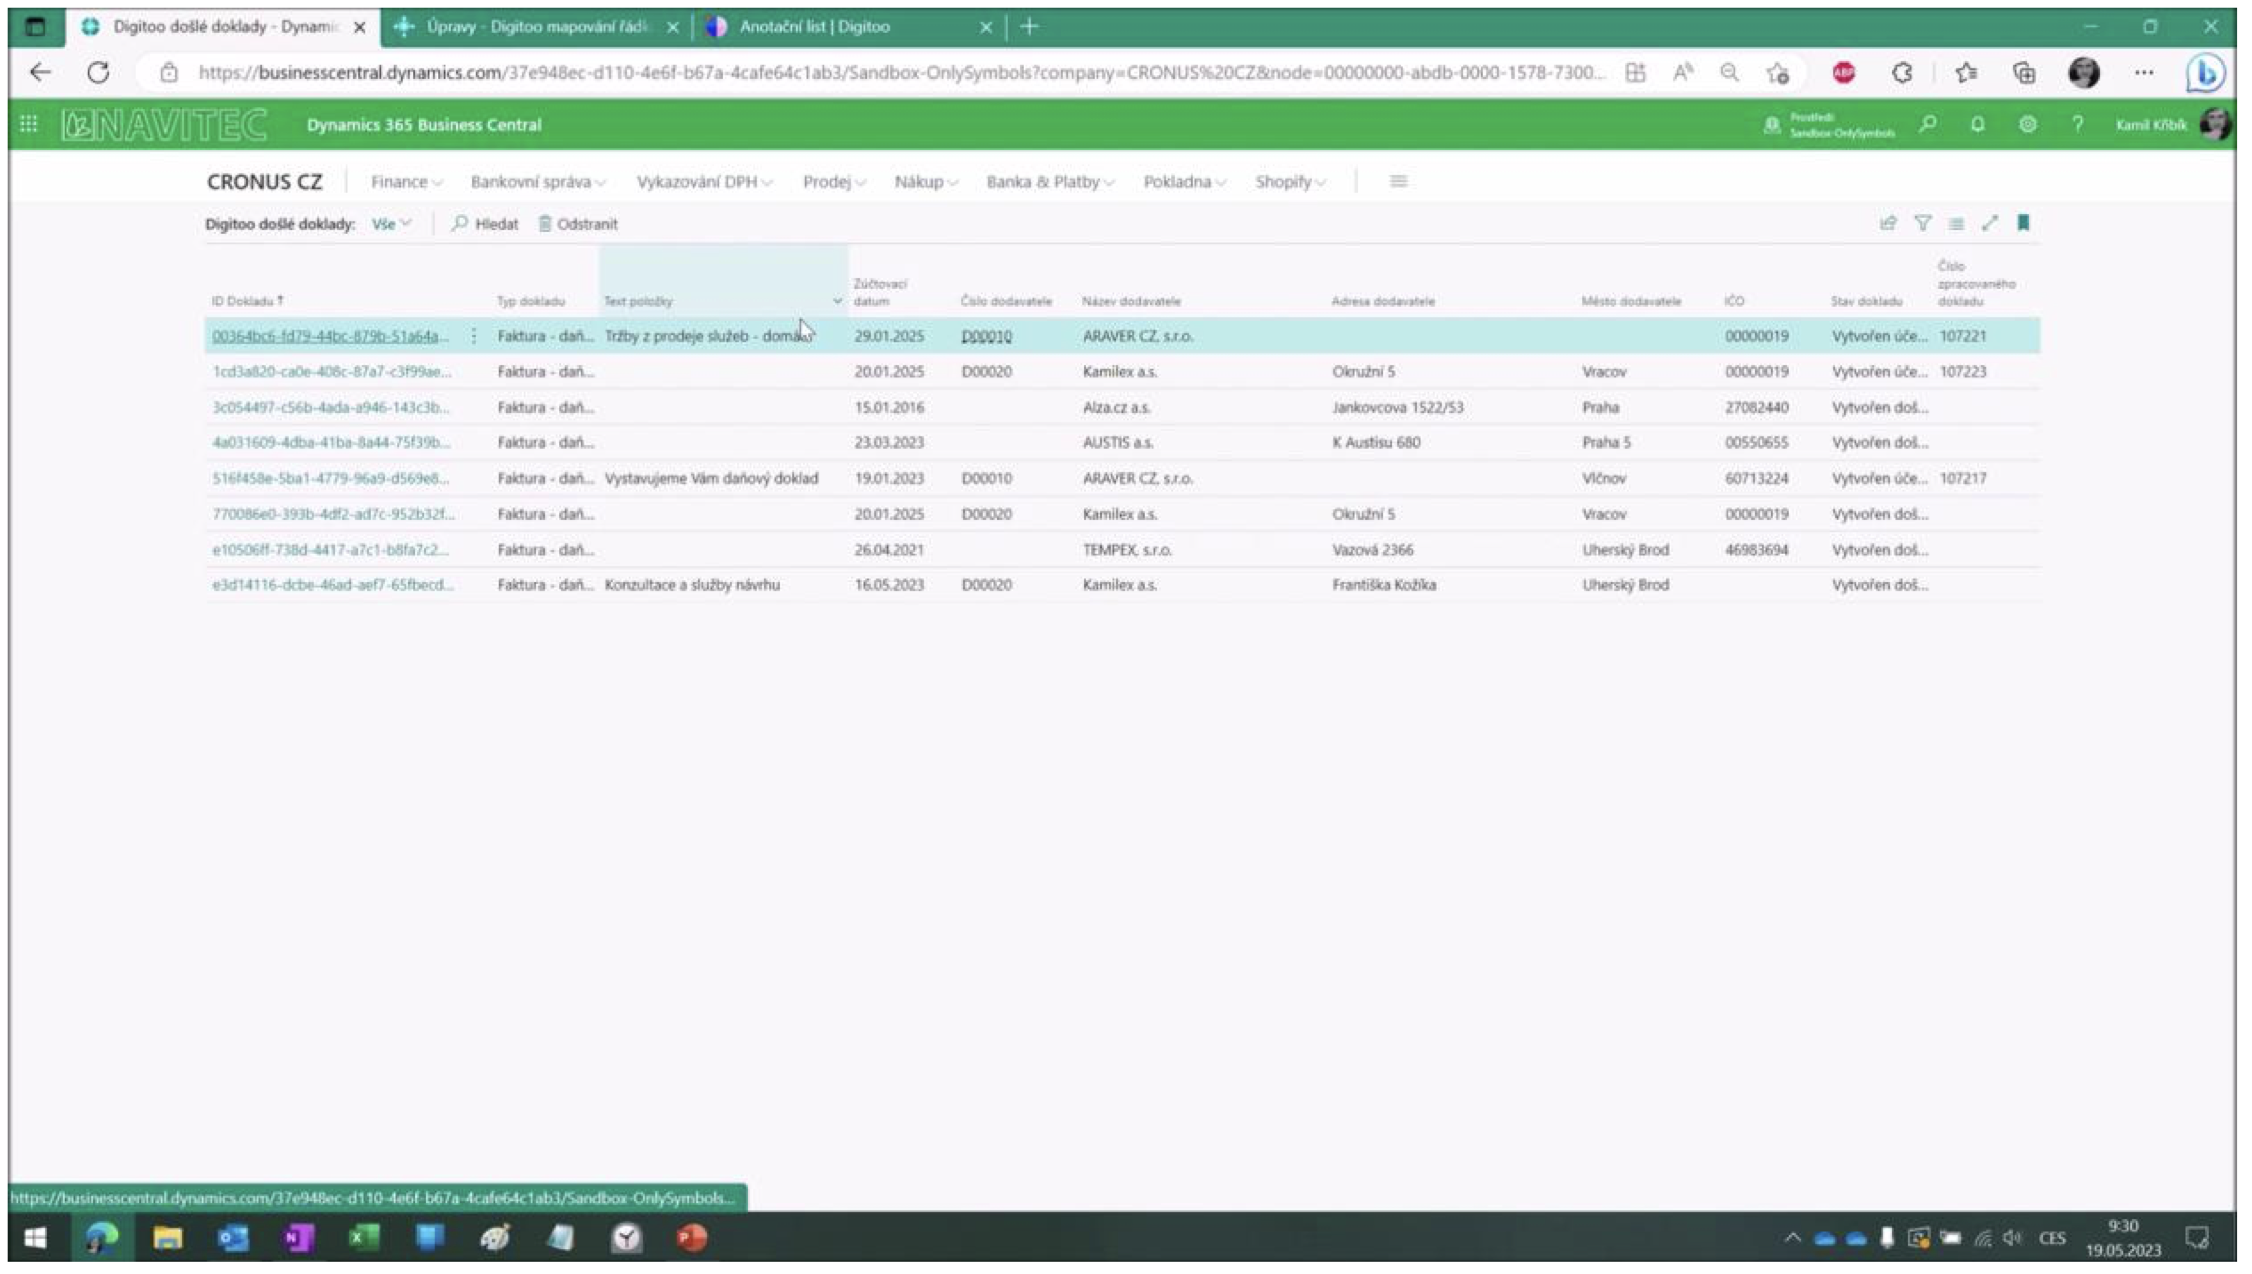Viewport: 2252px width, 1274px height.
Task: Open the app launcher waffle icon
Action: 29,124
